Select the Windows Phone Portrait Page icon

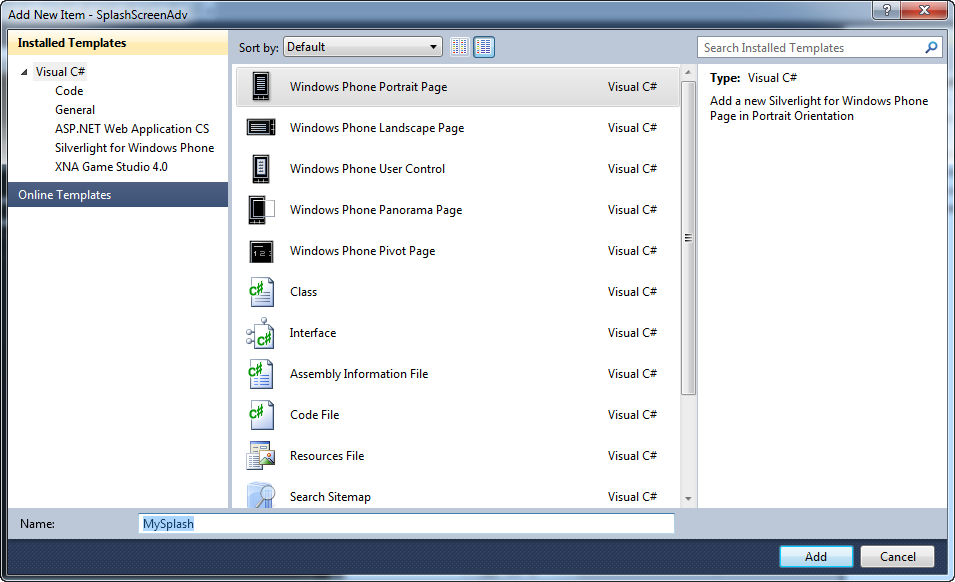pos(261,86)
